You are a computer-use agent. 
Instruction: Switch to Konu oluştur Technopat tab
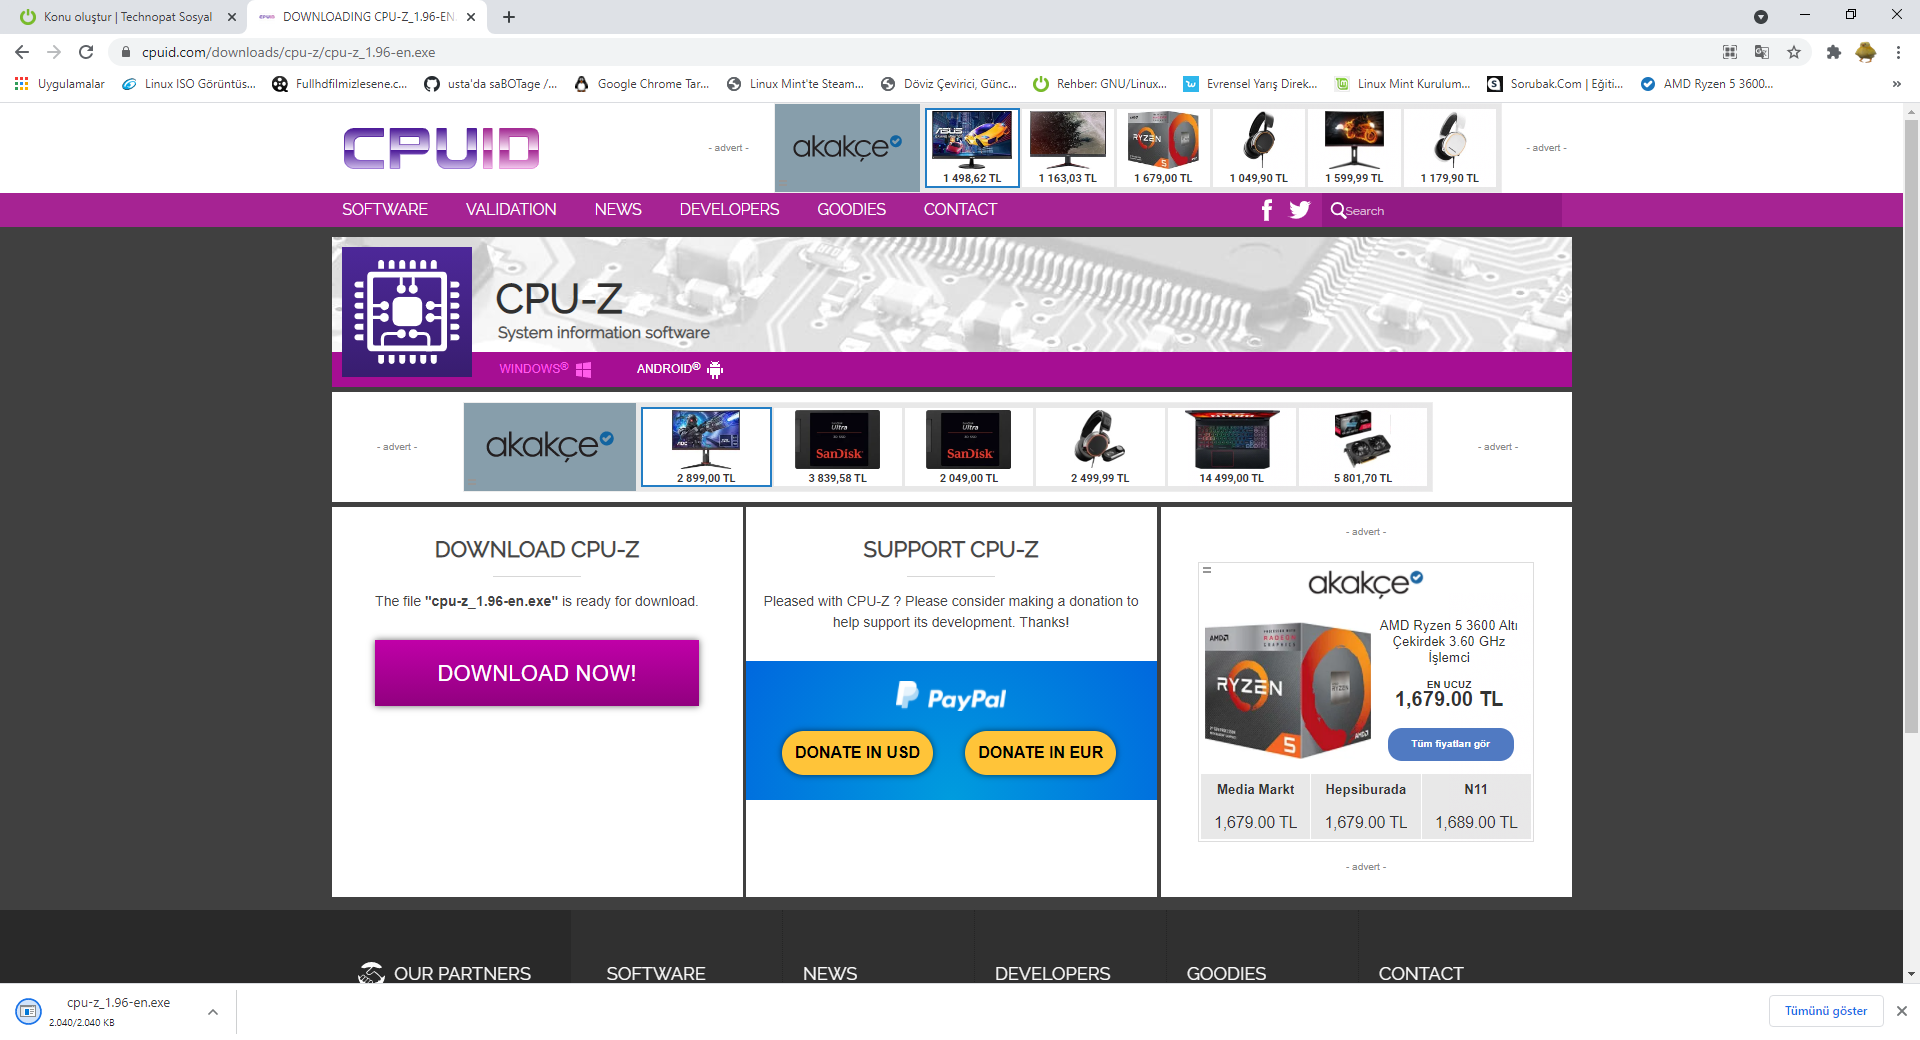pyautogui.click(x=127, y=17)
